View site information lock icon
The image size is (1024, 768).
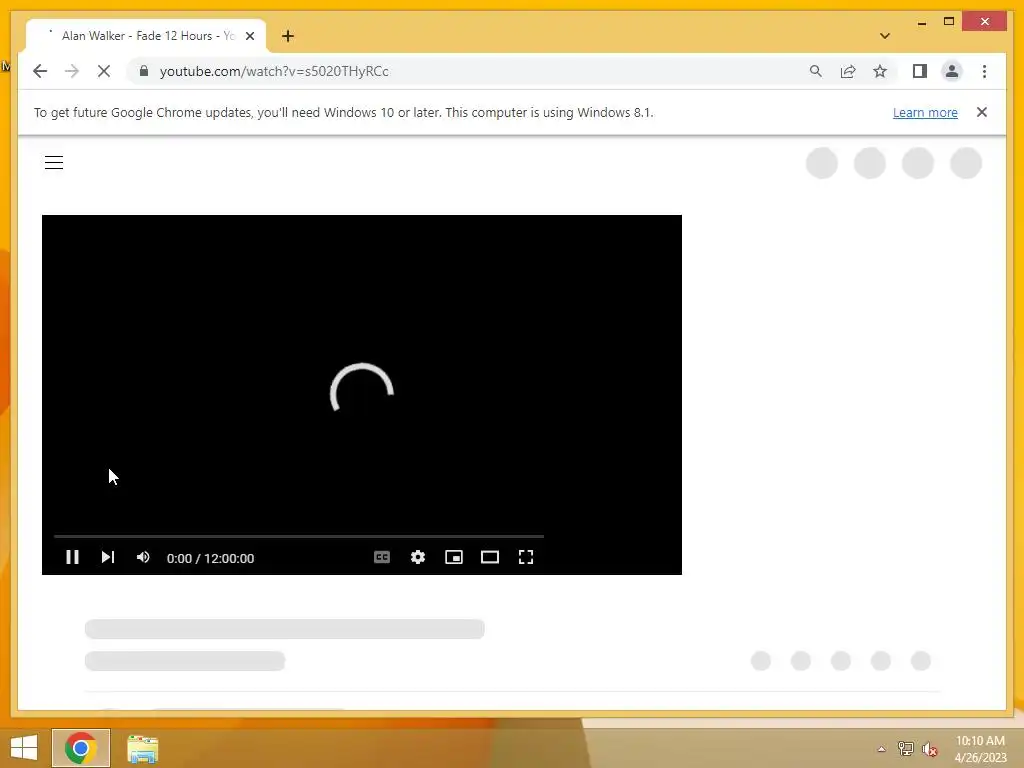144,71
